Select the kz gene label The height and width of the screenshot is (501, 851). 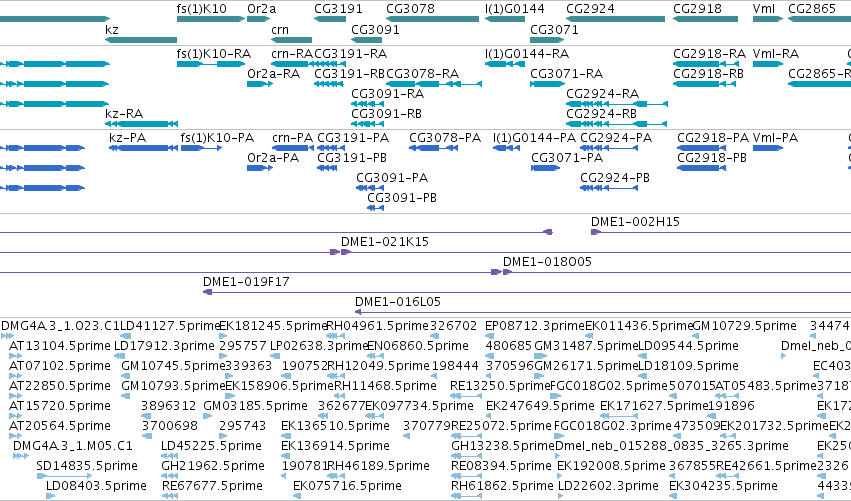(112, 29)
